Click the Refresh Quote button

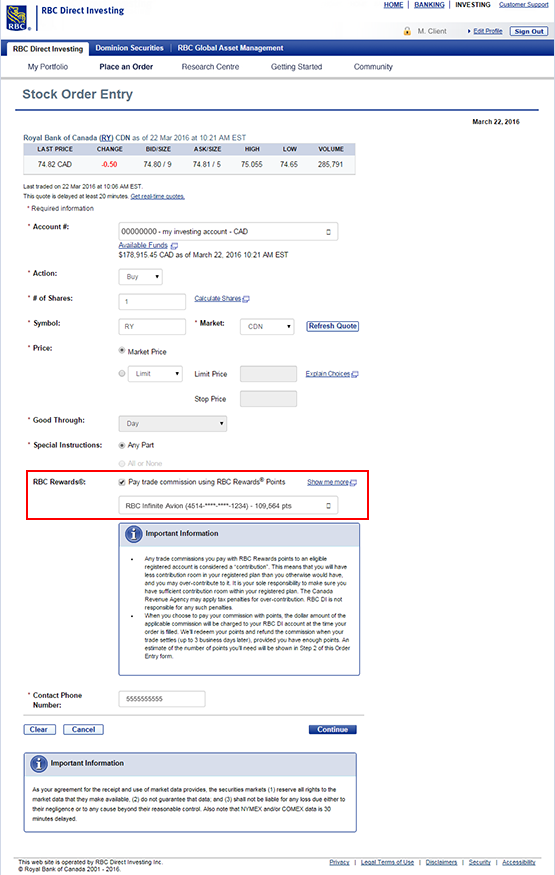[x=333, y=326]
